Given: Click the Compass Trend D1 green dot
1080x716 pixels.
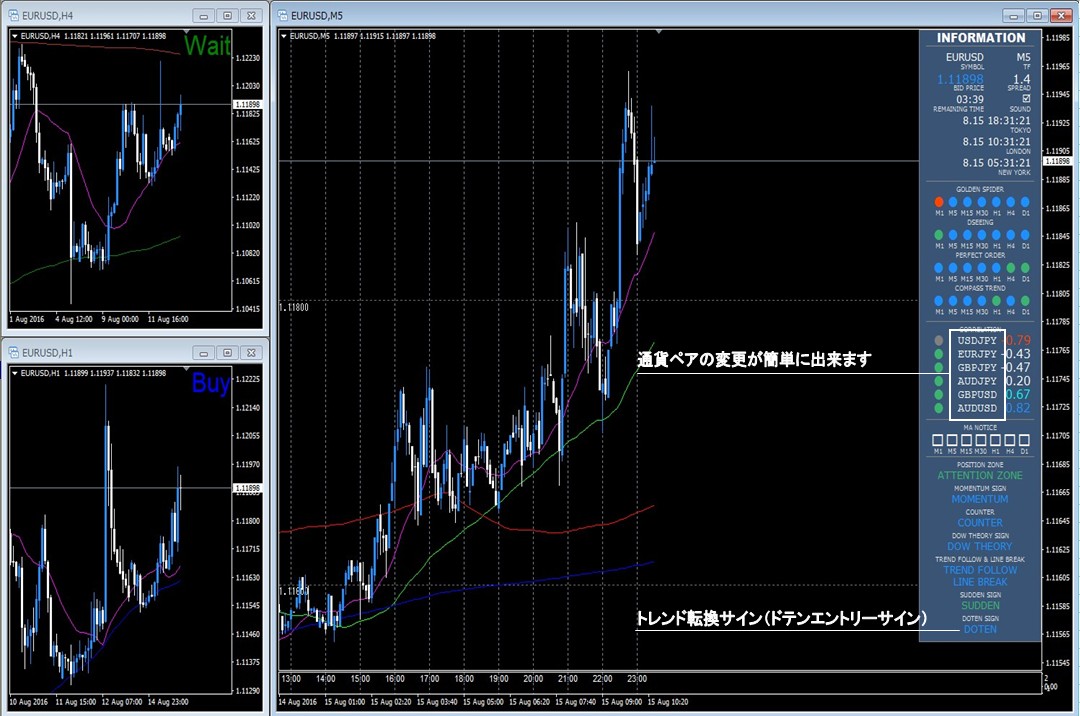Looking at the screenshot, I should [x=1025, y=301].
